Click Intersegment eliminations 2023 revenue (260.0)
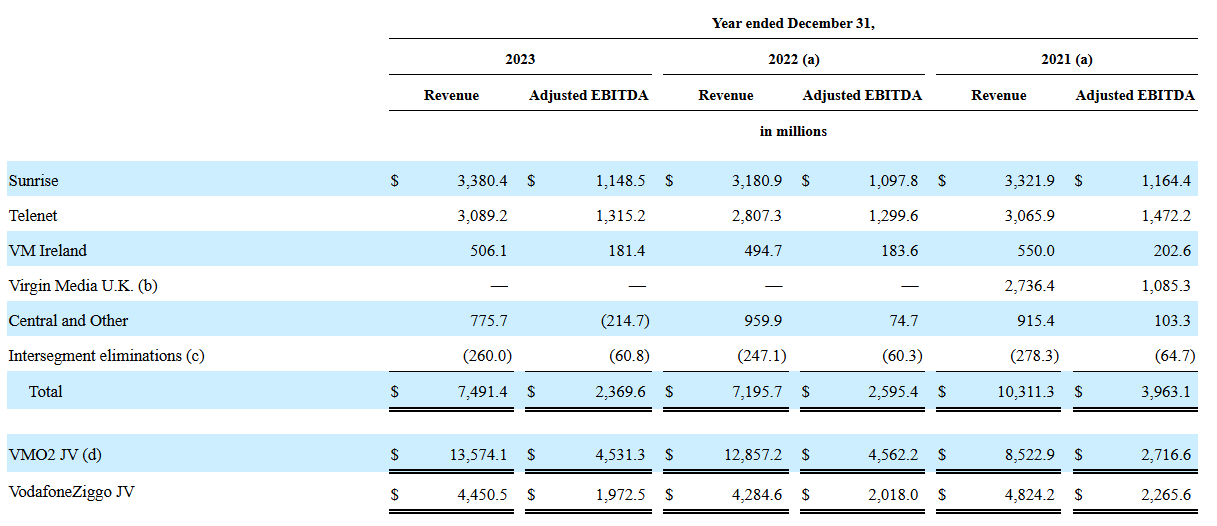Viewport: 1217px width, 526px height. [487, 356]
